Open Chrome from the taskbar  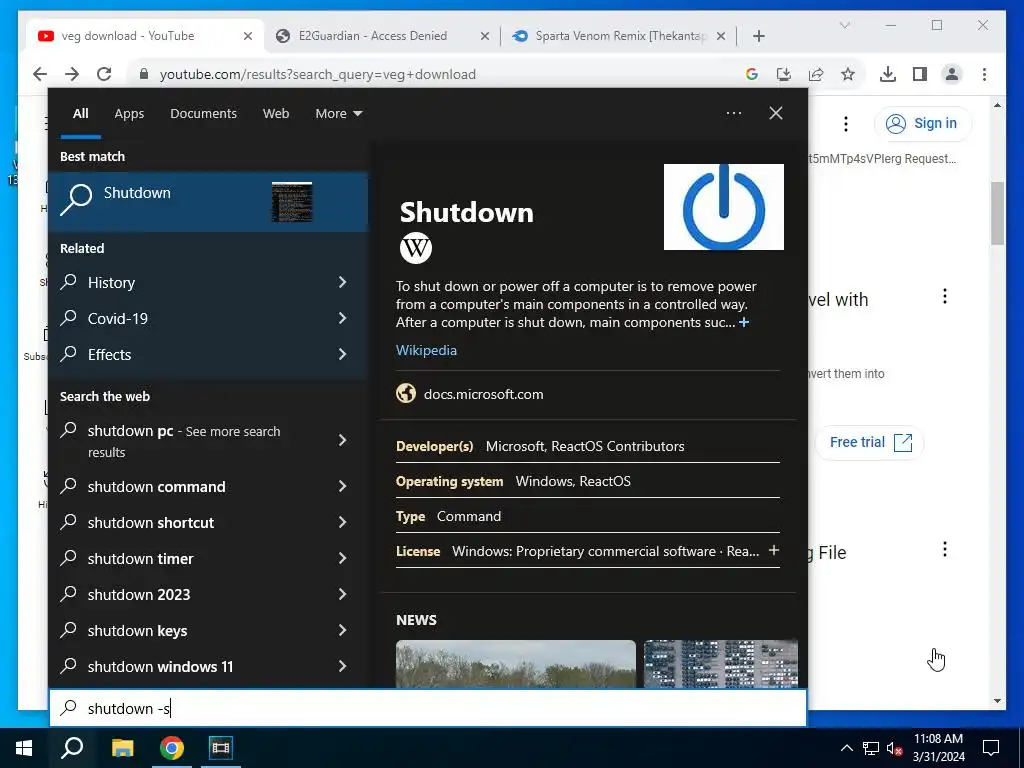(x=172, y=748)
